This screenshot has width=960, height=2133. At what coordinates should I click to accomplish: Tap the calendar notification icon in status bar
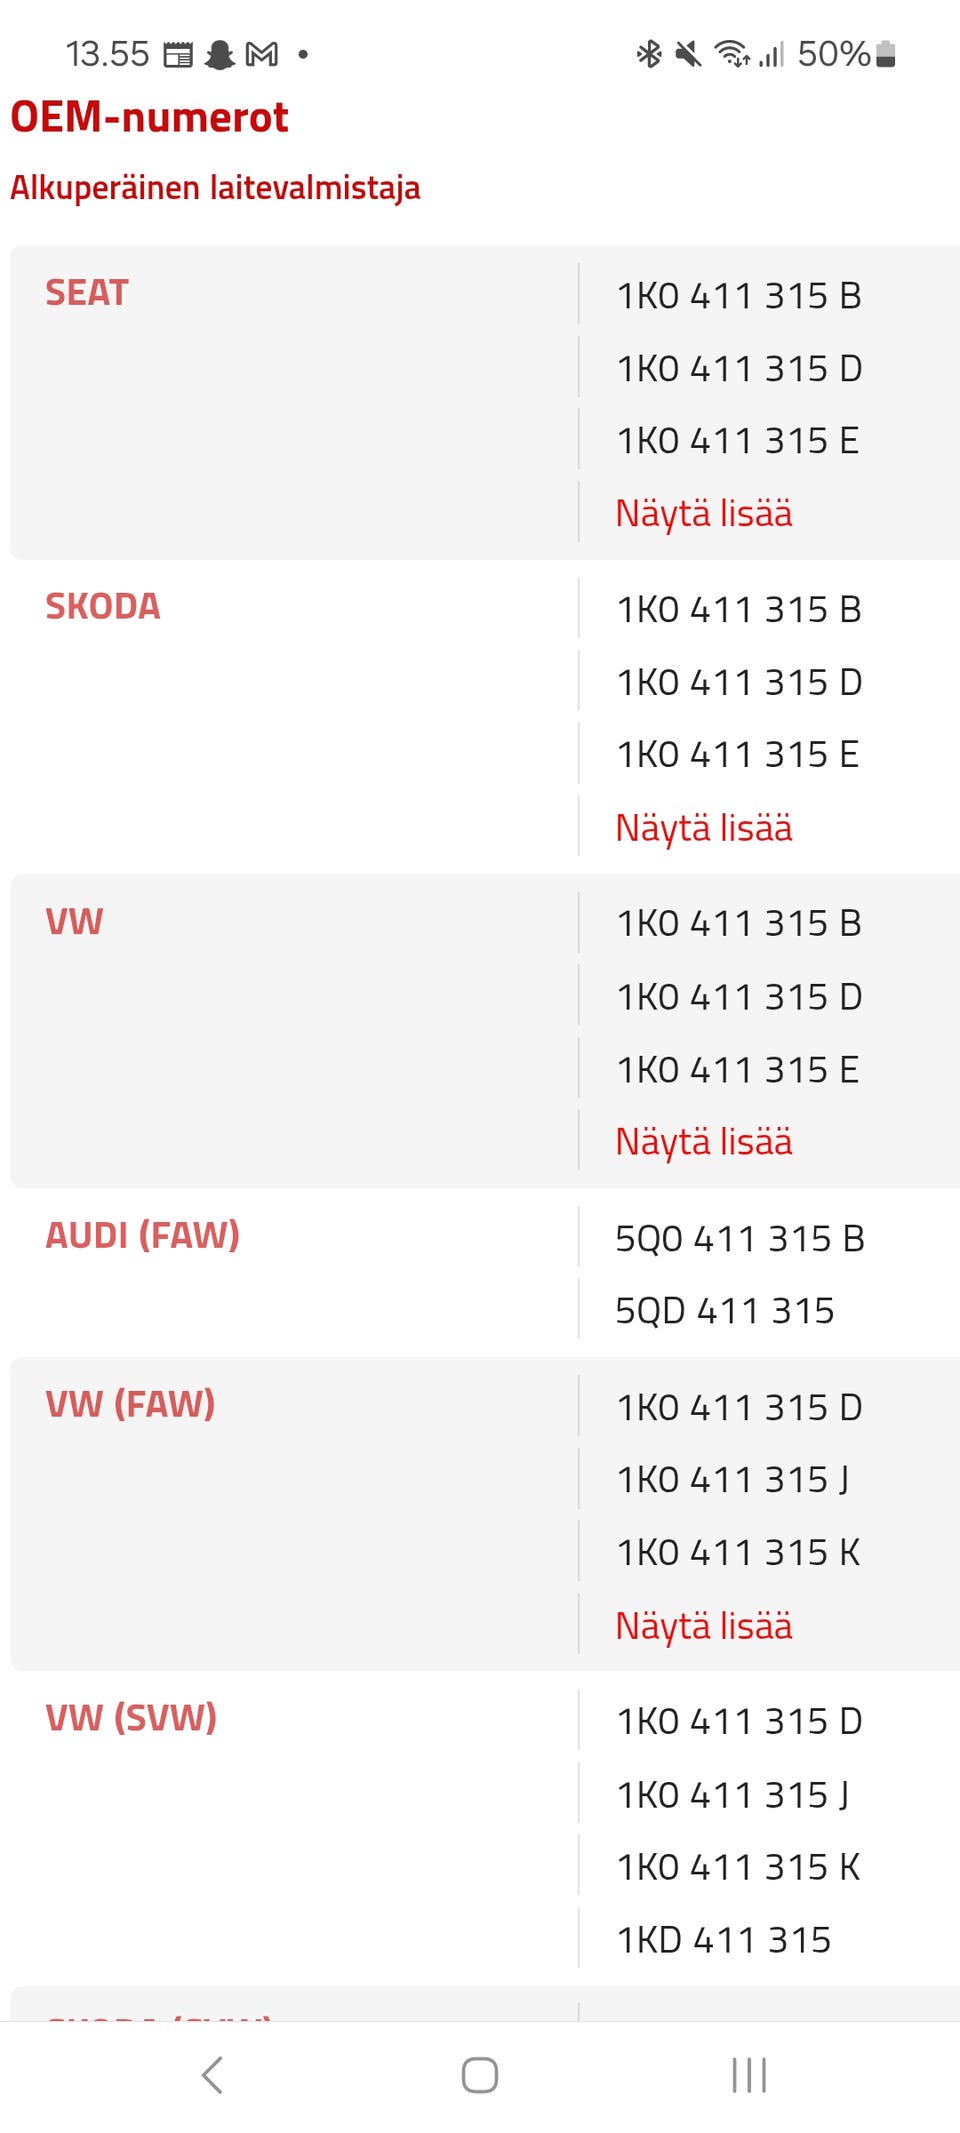pyautogui.click(x=178, y=54)
